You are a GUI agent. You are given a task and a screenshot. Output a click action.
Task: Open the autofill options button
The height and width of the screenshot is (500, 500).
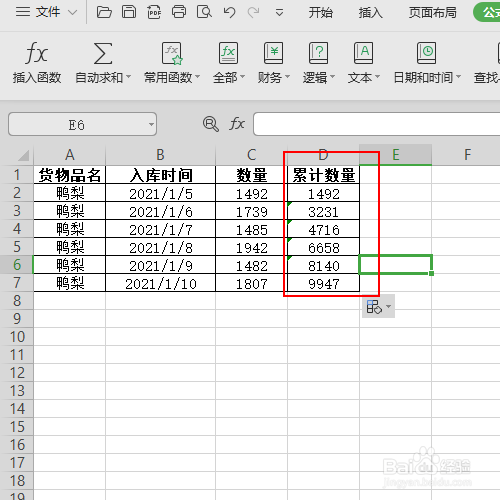378,306
